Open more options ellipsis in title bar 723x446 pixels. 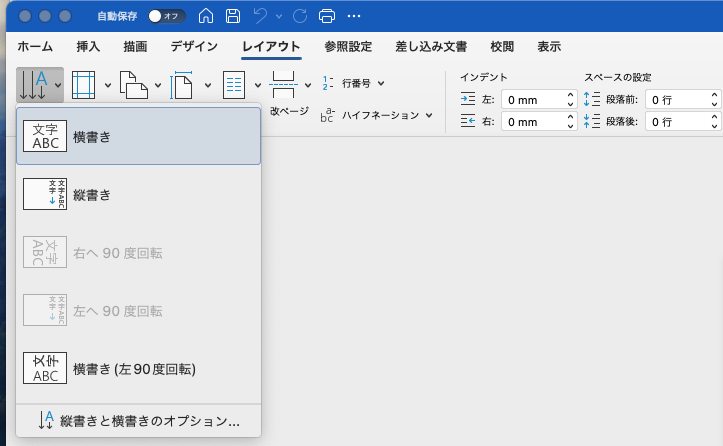354,16
